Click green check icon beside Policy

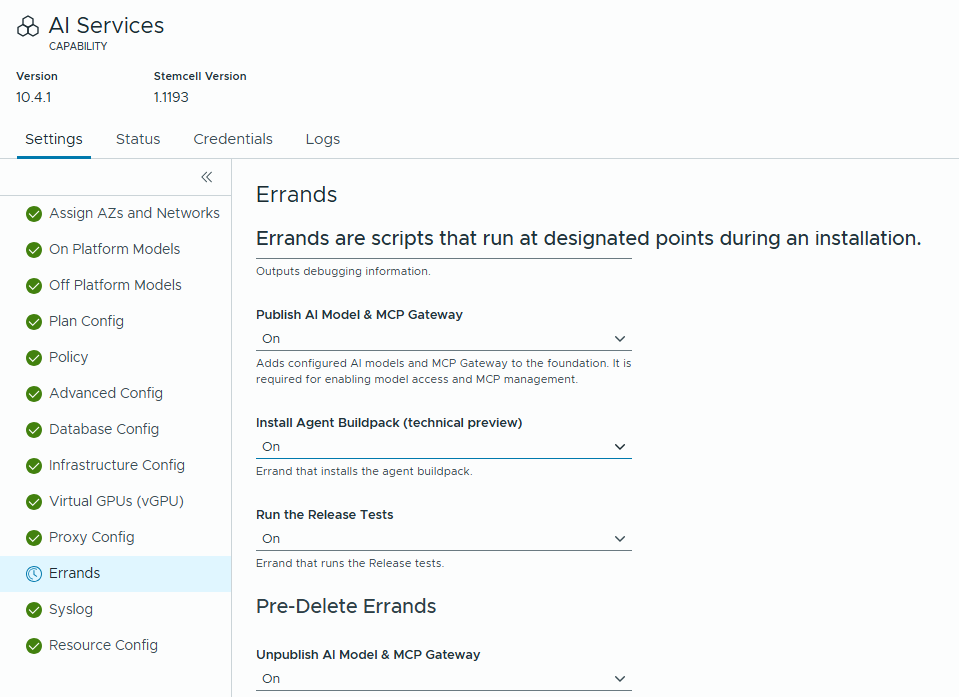(x=34, y=358)
